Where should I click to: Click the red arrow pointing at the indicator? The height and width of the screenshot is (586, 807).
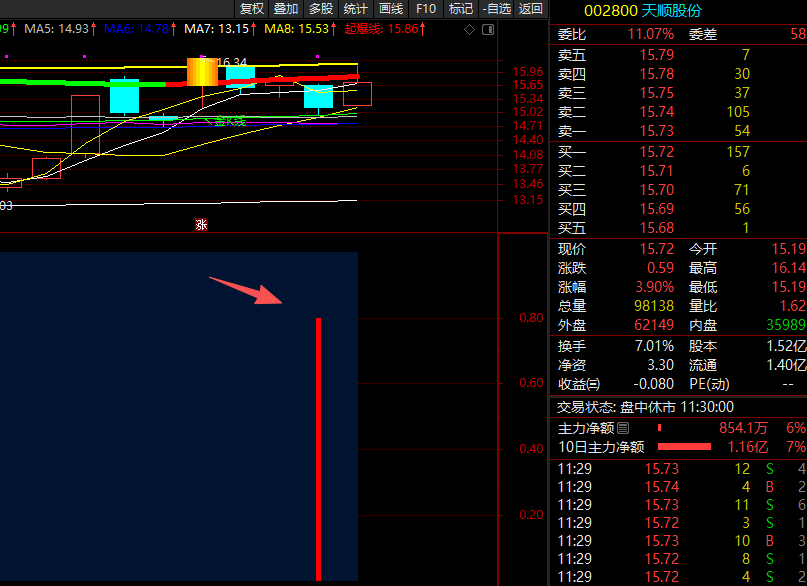(x=247, y=289)
